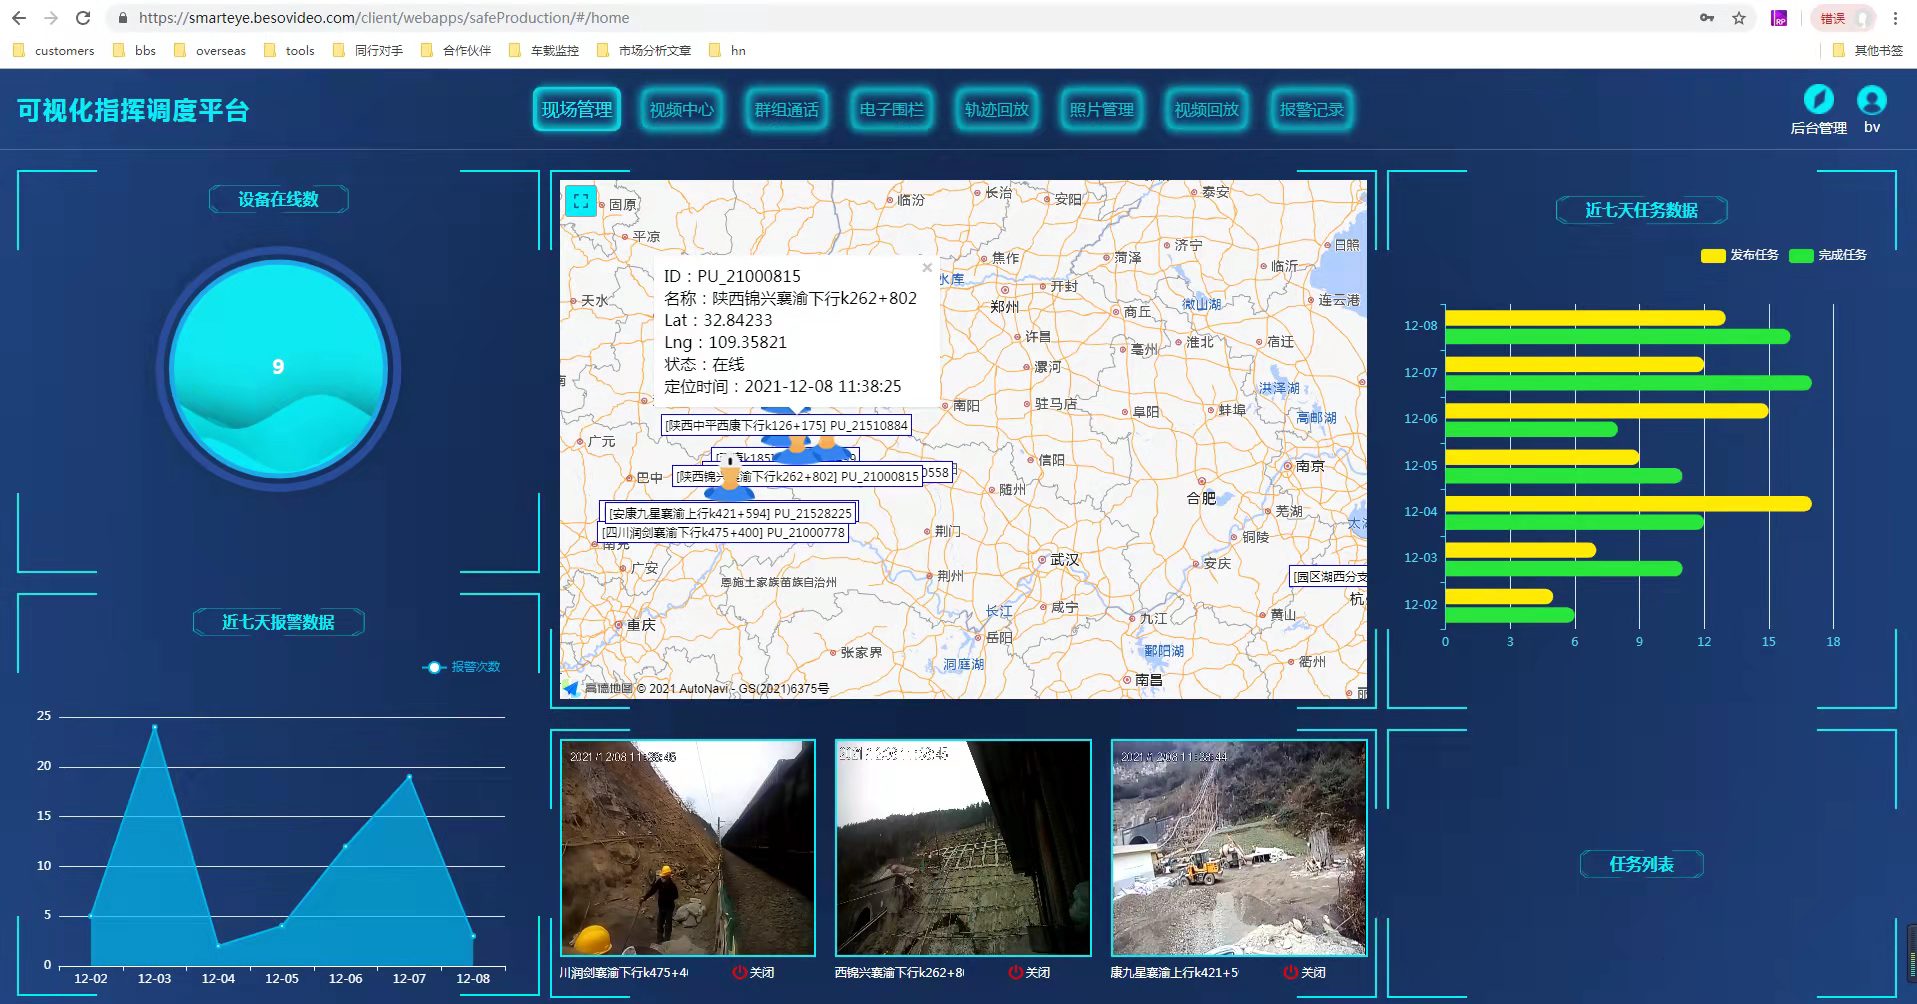Screen dimensions: 1917x1004
Task: Expand the 其他书签 bookmarks folder
Action: click(1867, 50)
